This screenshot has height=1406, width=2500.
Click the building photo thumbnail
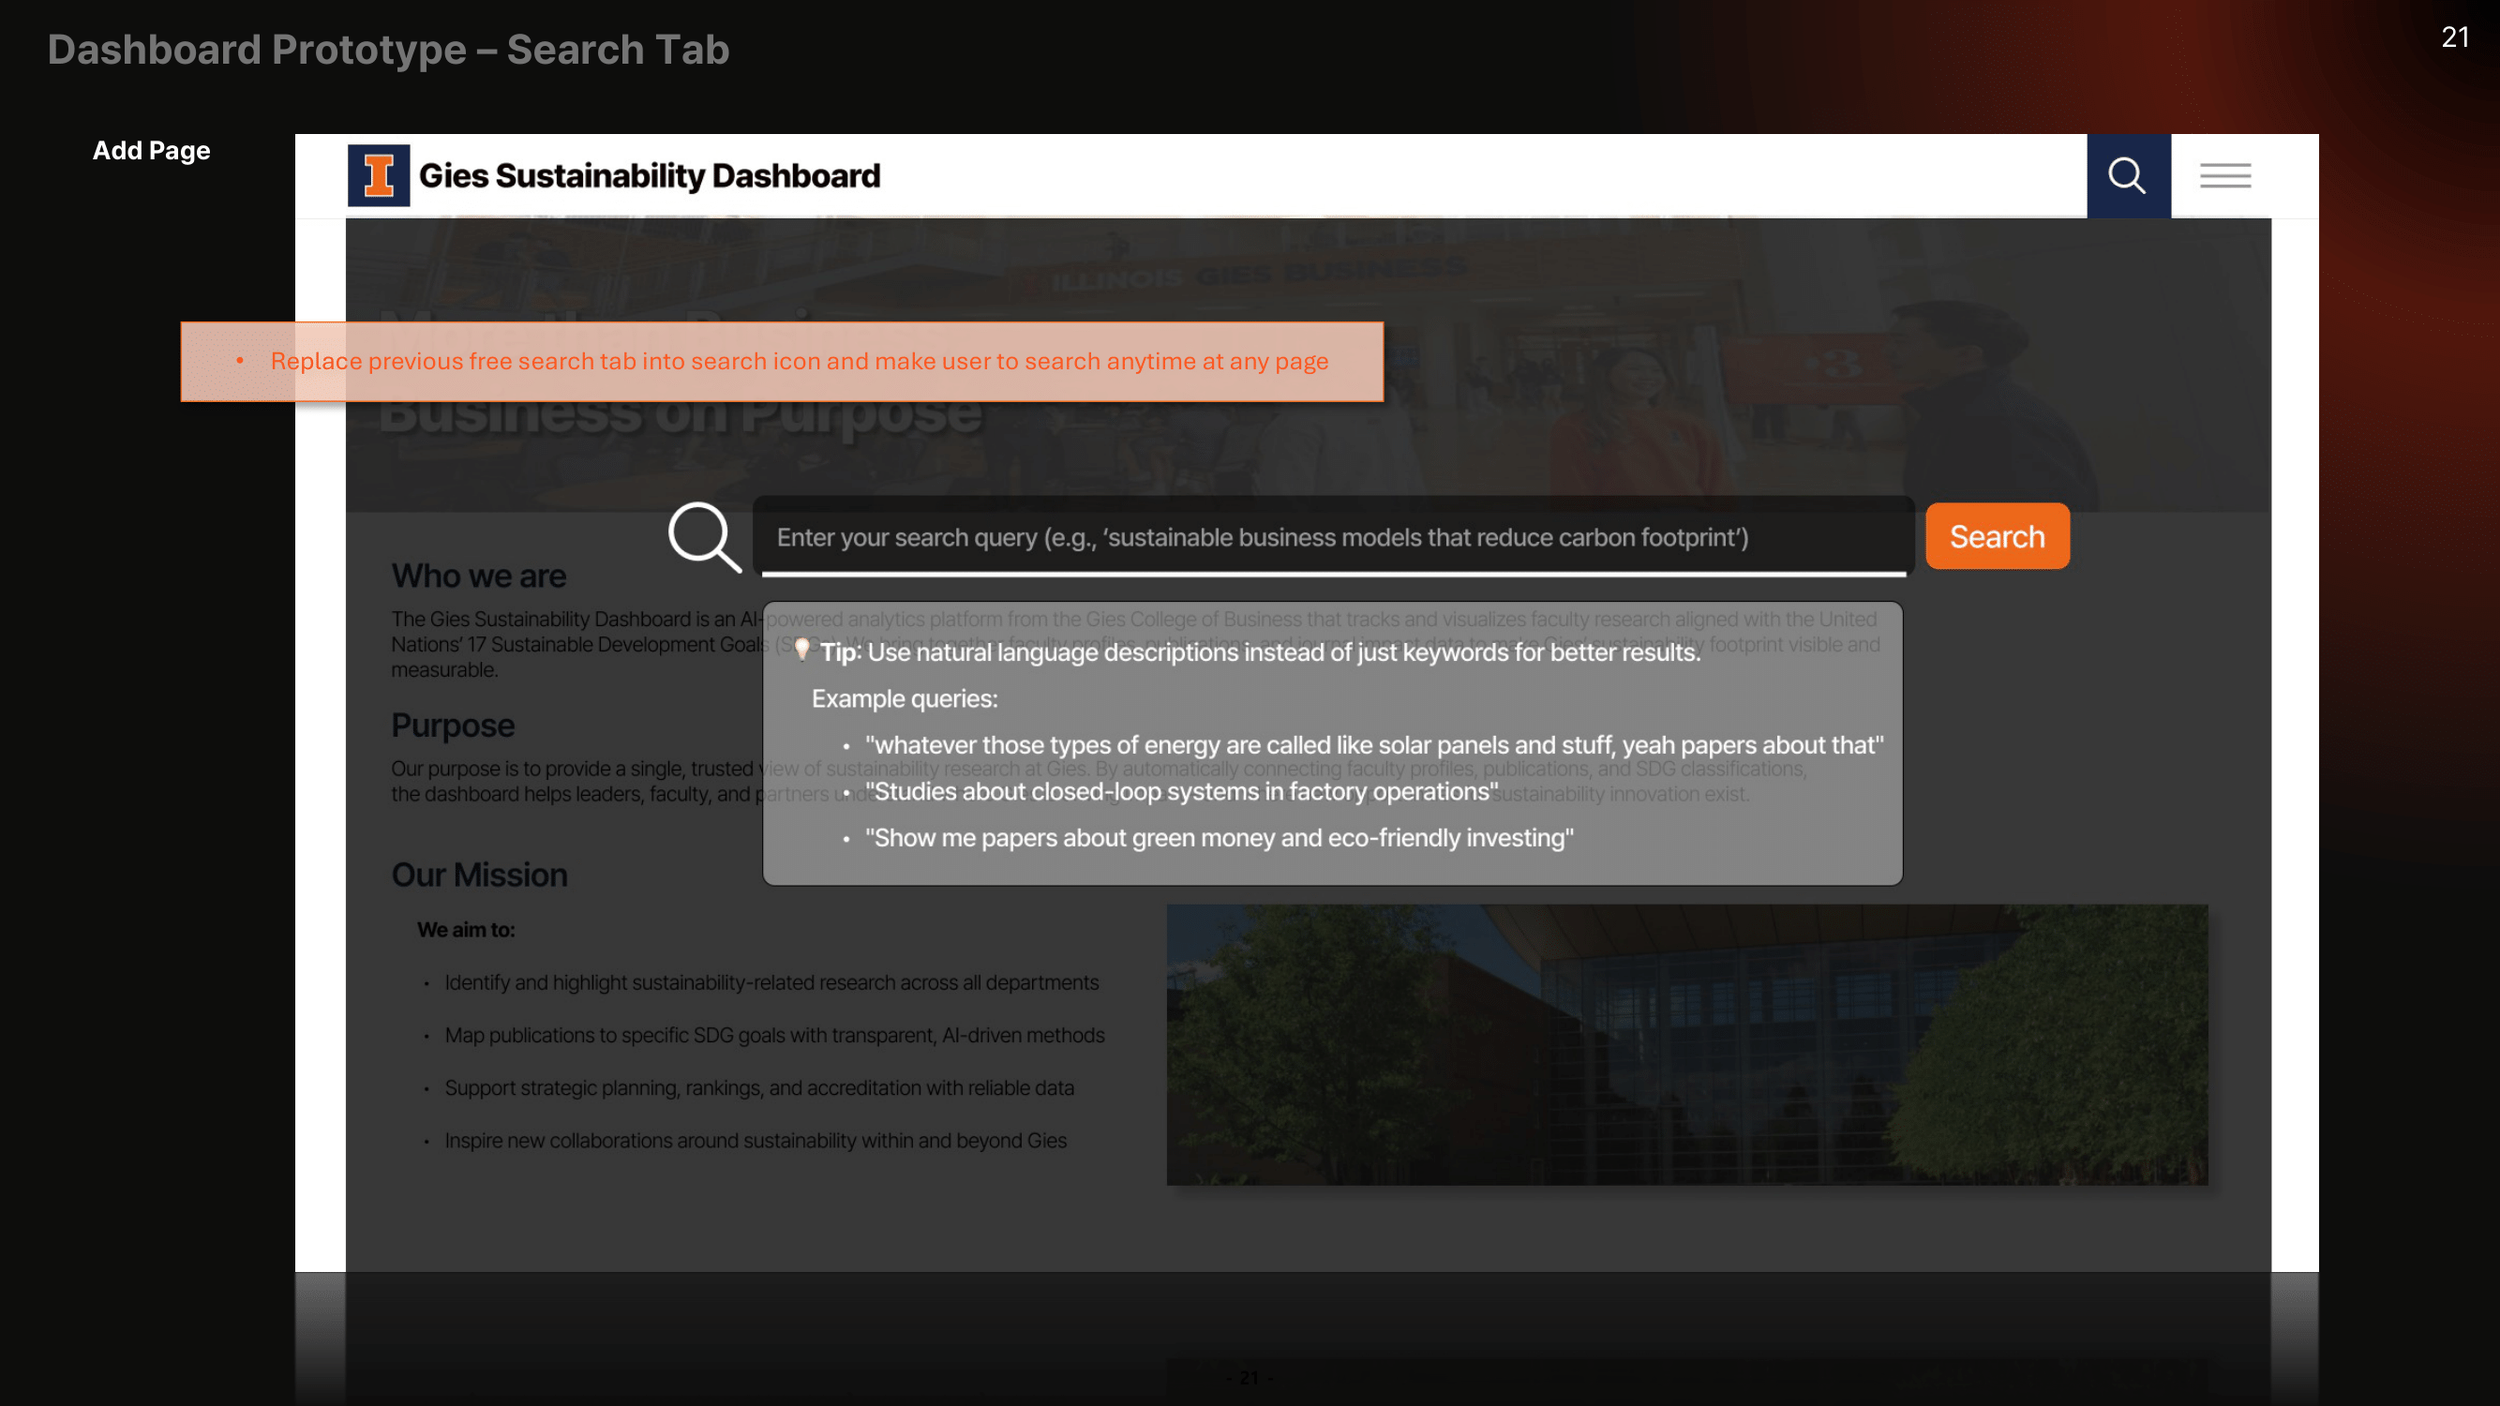click(1686, 1045)
